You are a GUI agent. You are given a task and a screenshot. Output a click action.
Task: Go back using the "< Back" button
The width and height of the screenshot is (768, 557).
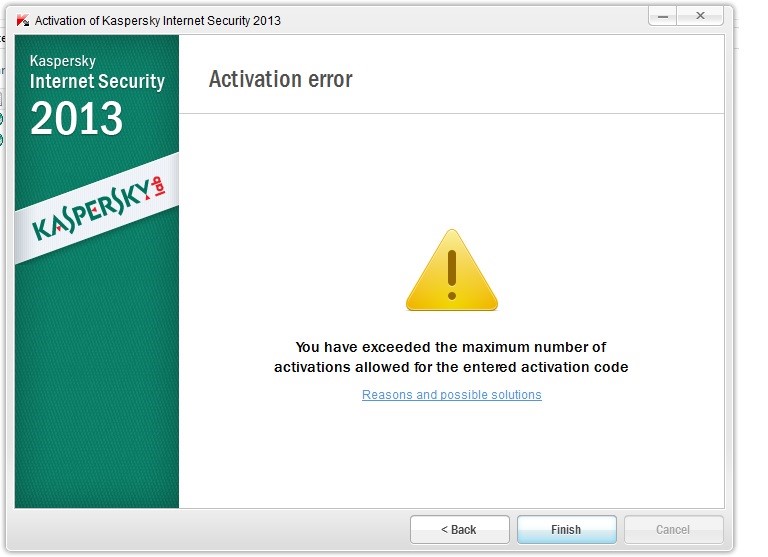[x=459, y=530]
